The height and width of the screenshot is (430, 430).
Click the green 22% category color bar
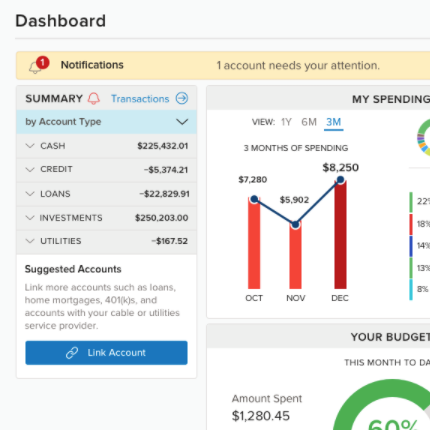click(411, 202)
